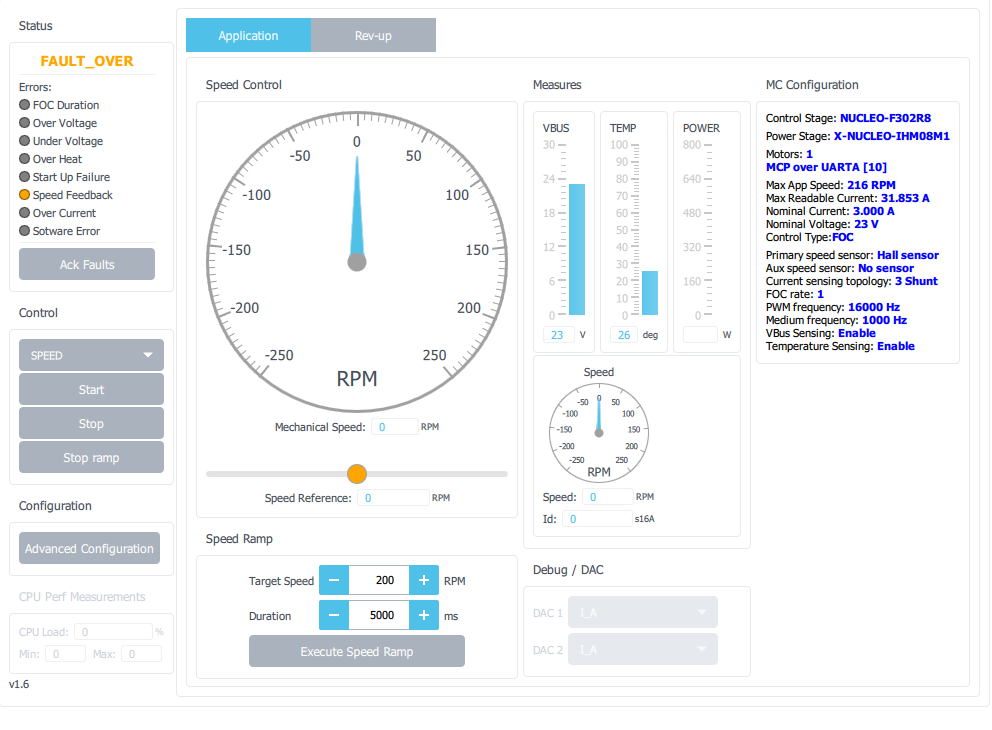This screenshot has height=730, width=992.
Task: Click the Speed Reference input field
Action: 393,498
